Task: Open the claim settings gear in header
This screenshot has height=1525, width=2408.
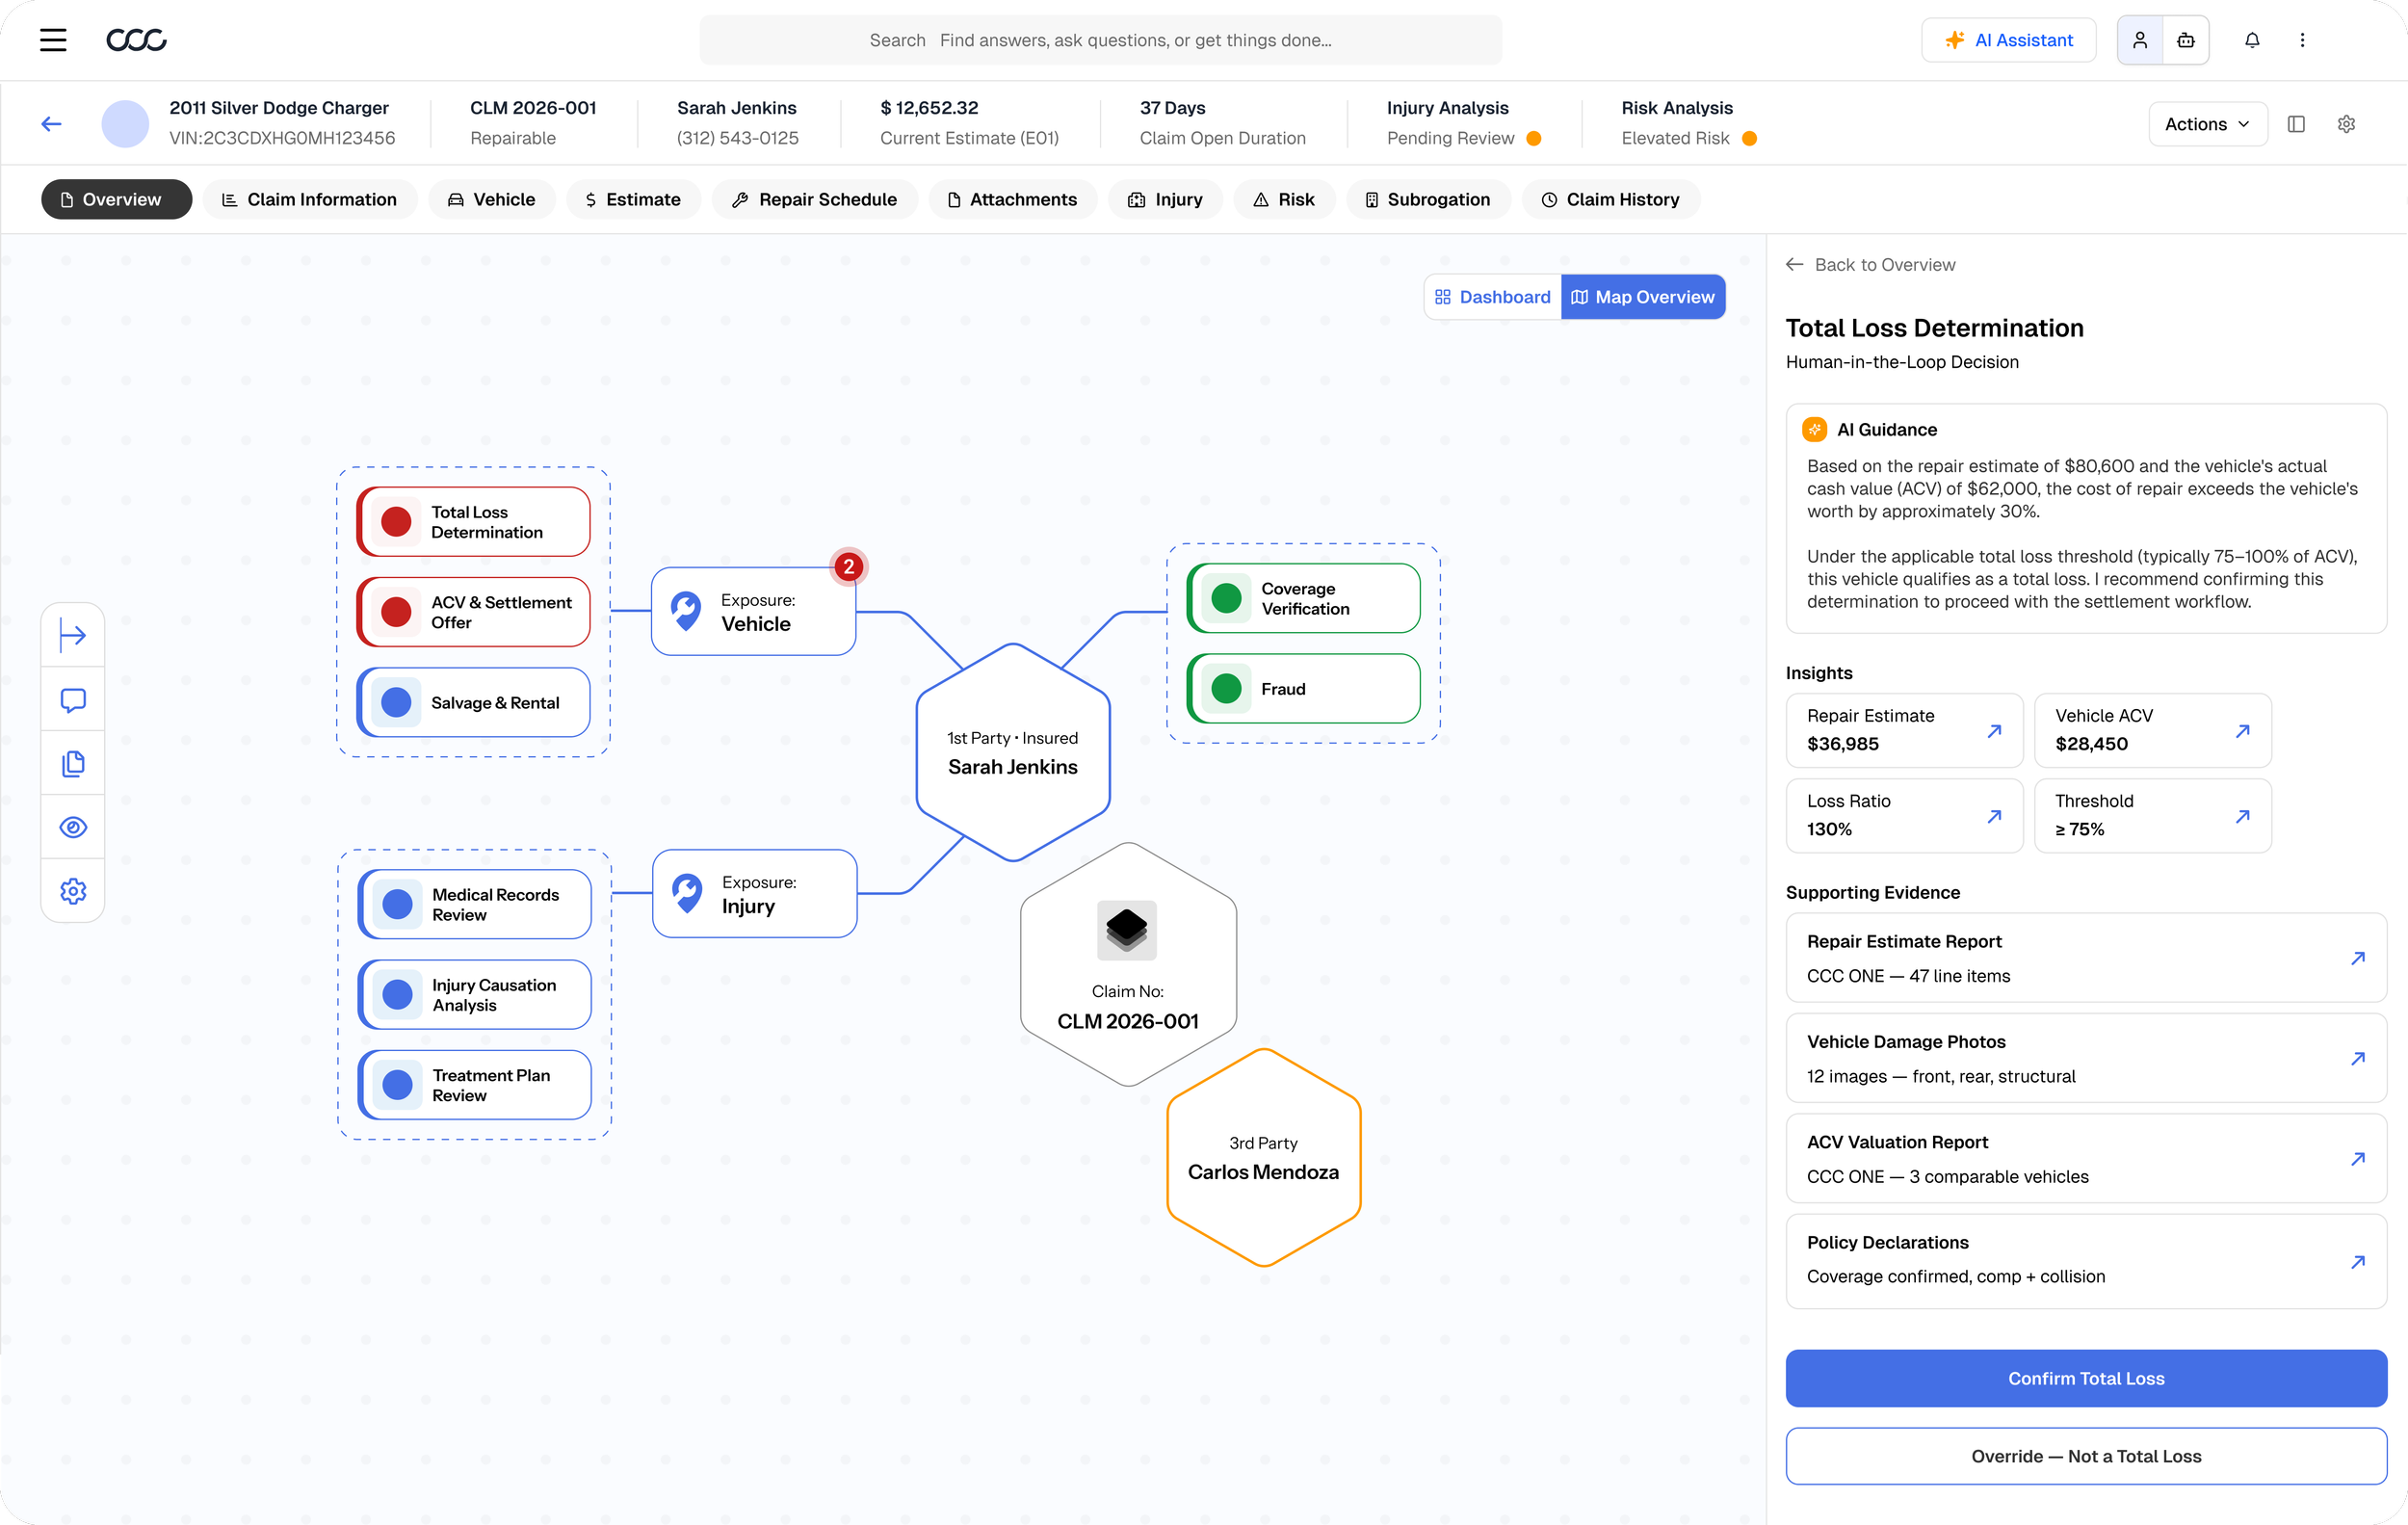Action: 2346,124
